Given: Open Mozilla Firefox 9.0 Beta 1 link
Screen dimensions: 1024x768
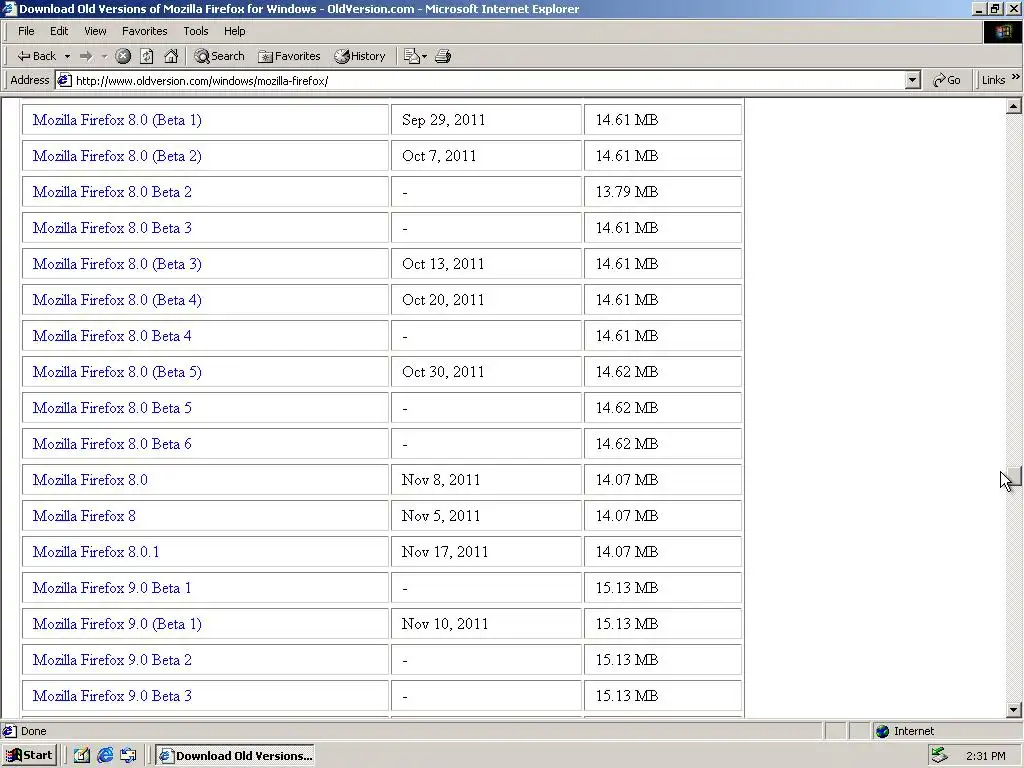Looking at the screenshot, I should 112,588.
